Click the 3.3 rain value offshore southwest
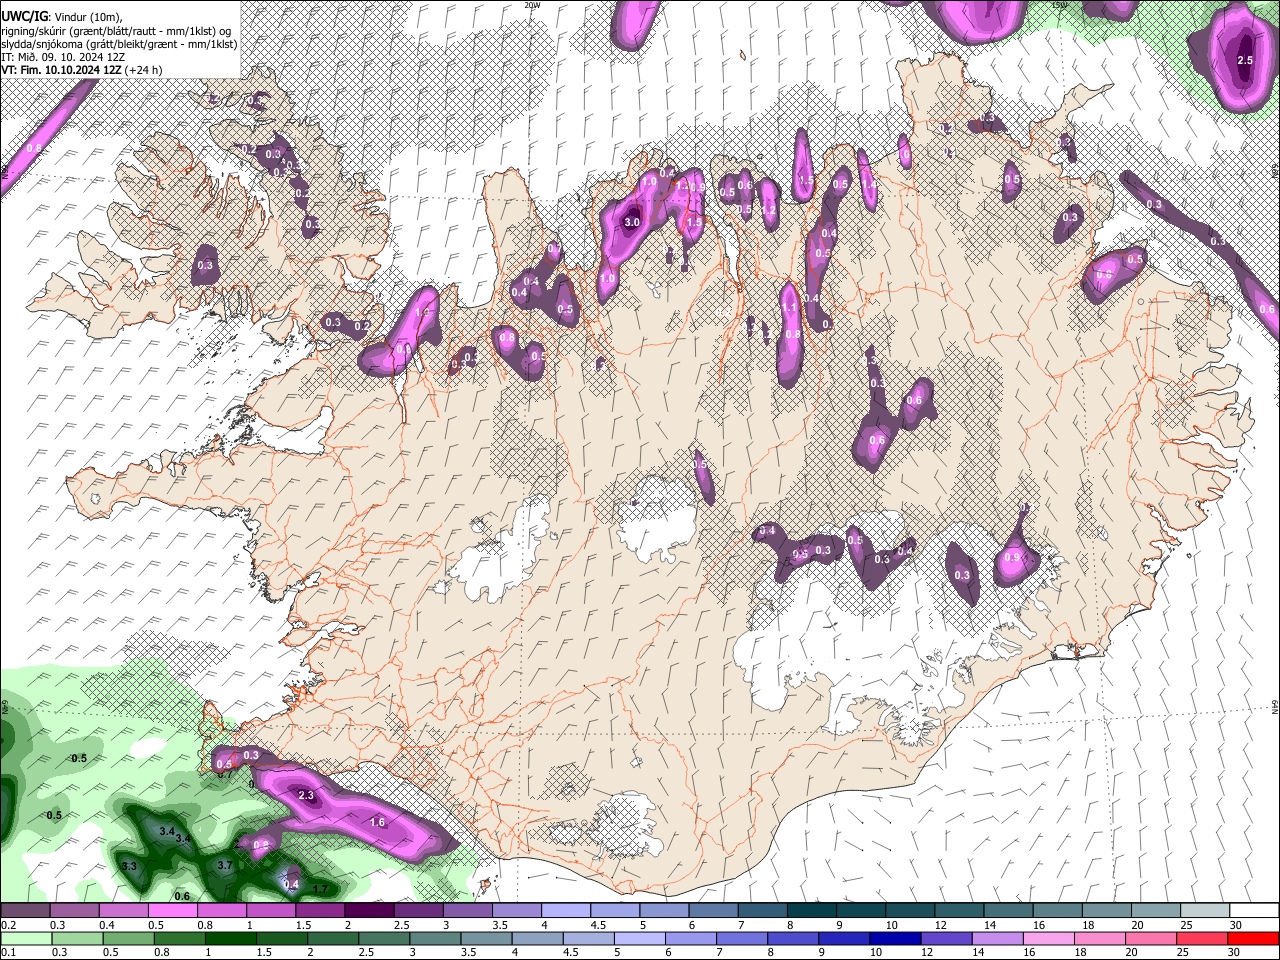The height and width of the screenshot is (960, 1280). [129, 865]
